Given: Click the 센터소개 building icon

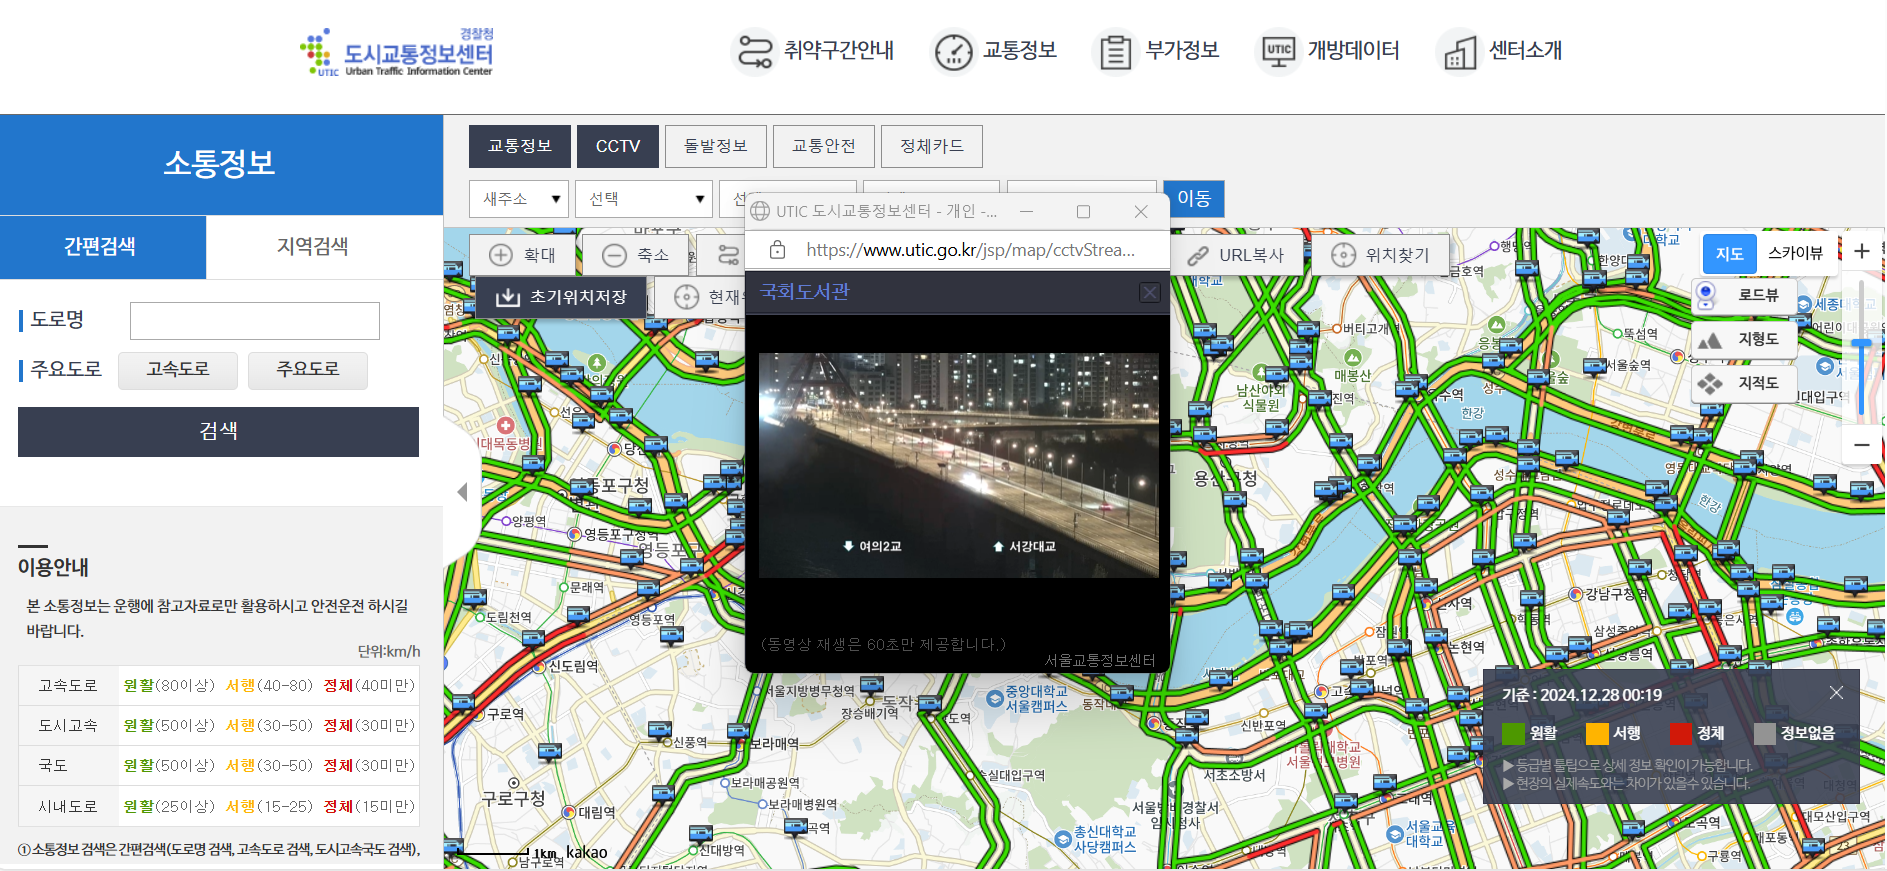Looking at the screenshot, I should (x=1459, y=52).
